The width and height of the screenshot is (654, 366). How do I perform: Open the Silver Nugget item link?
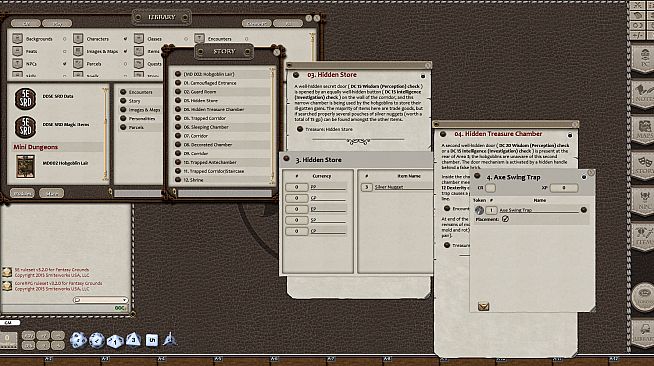coord(389,187)
